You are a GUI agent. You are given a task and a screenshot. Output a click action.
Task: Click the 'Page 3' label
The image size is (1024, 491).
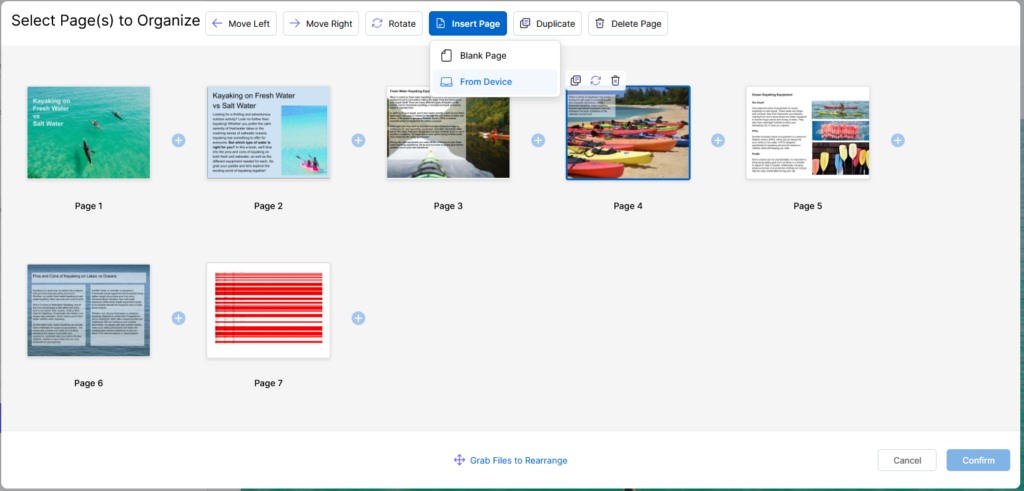(448, 206)
